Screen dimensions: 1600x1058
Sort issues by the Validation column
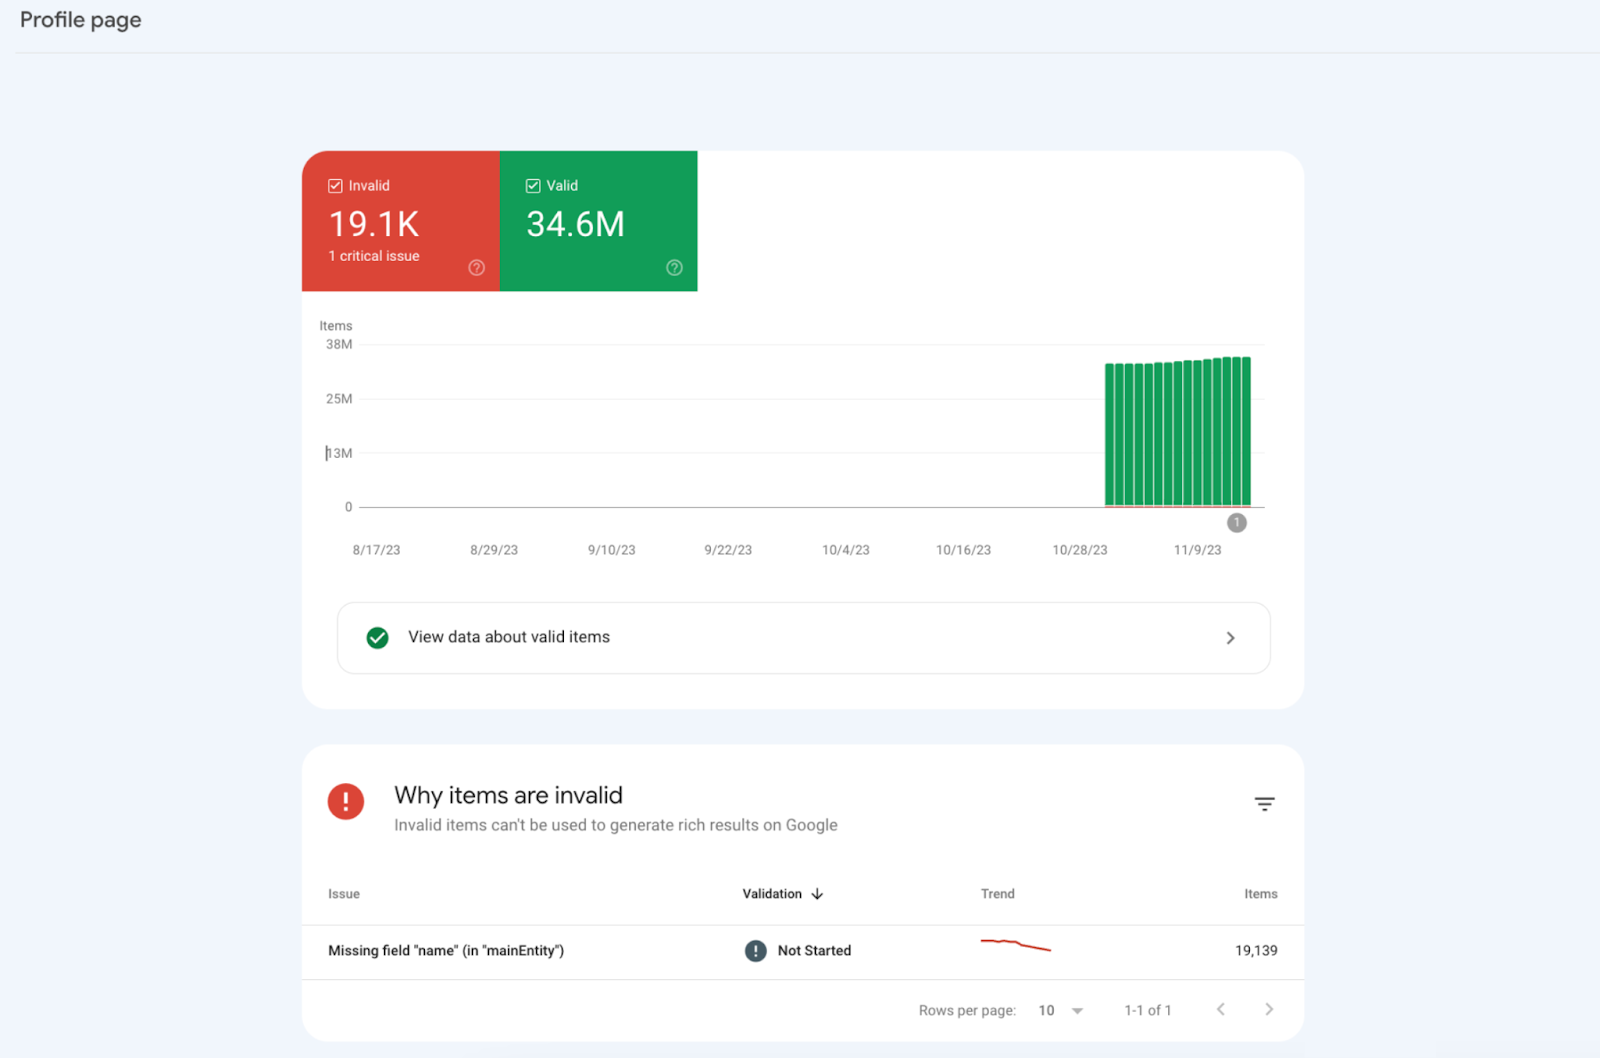pos(773,893)
